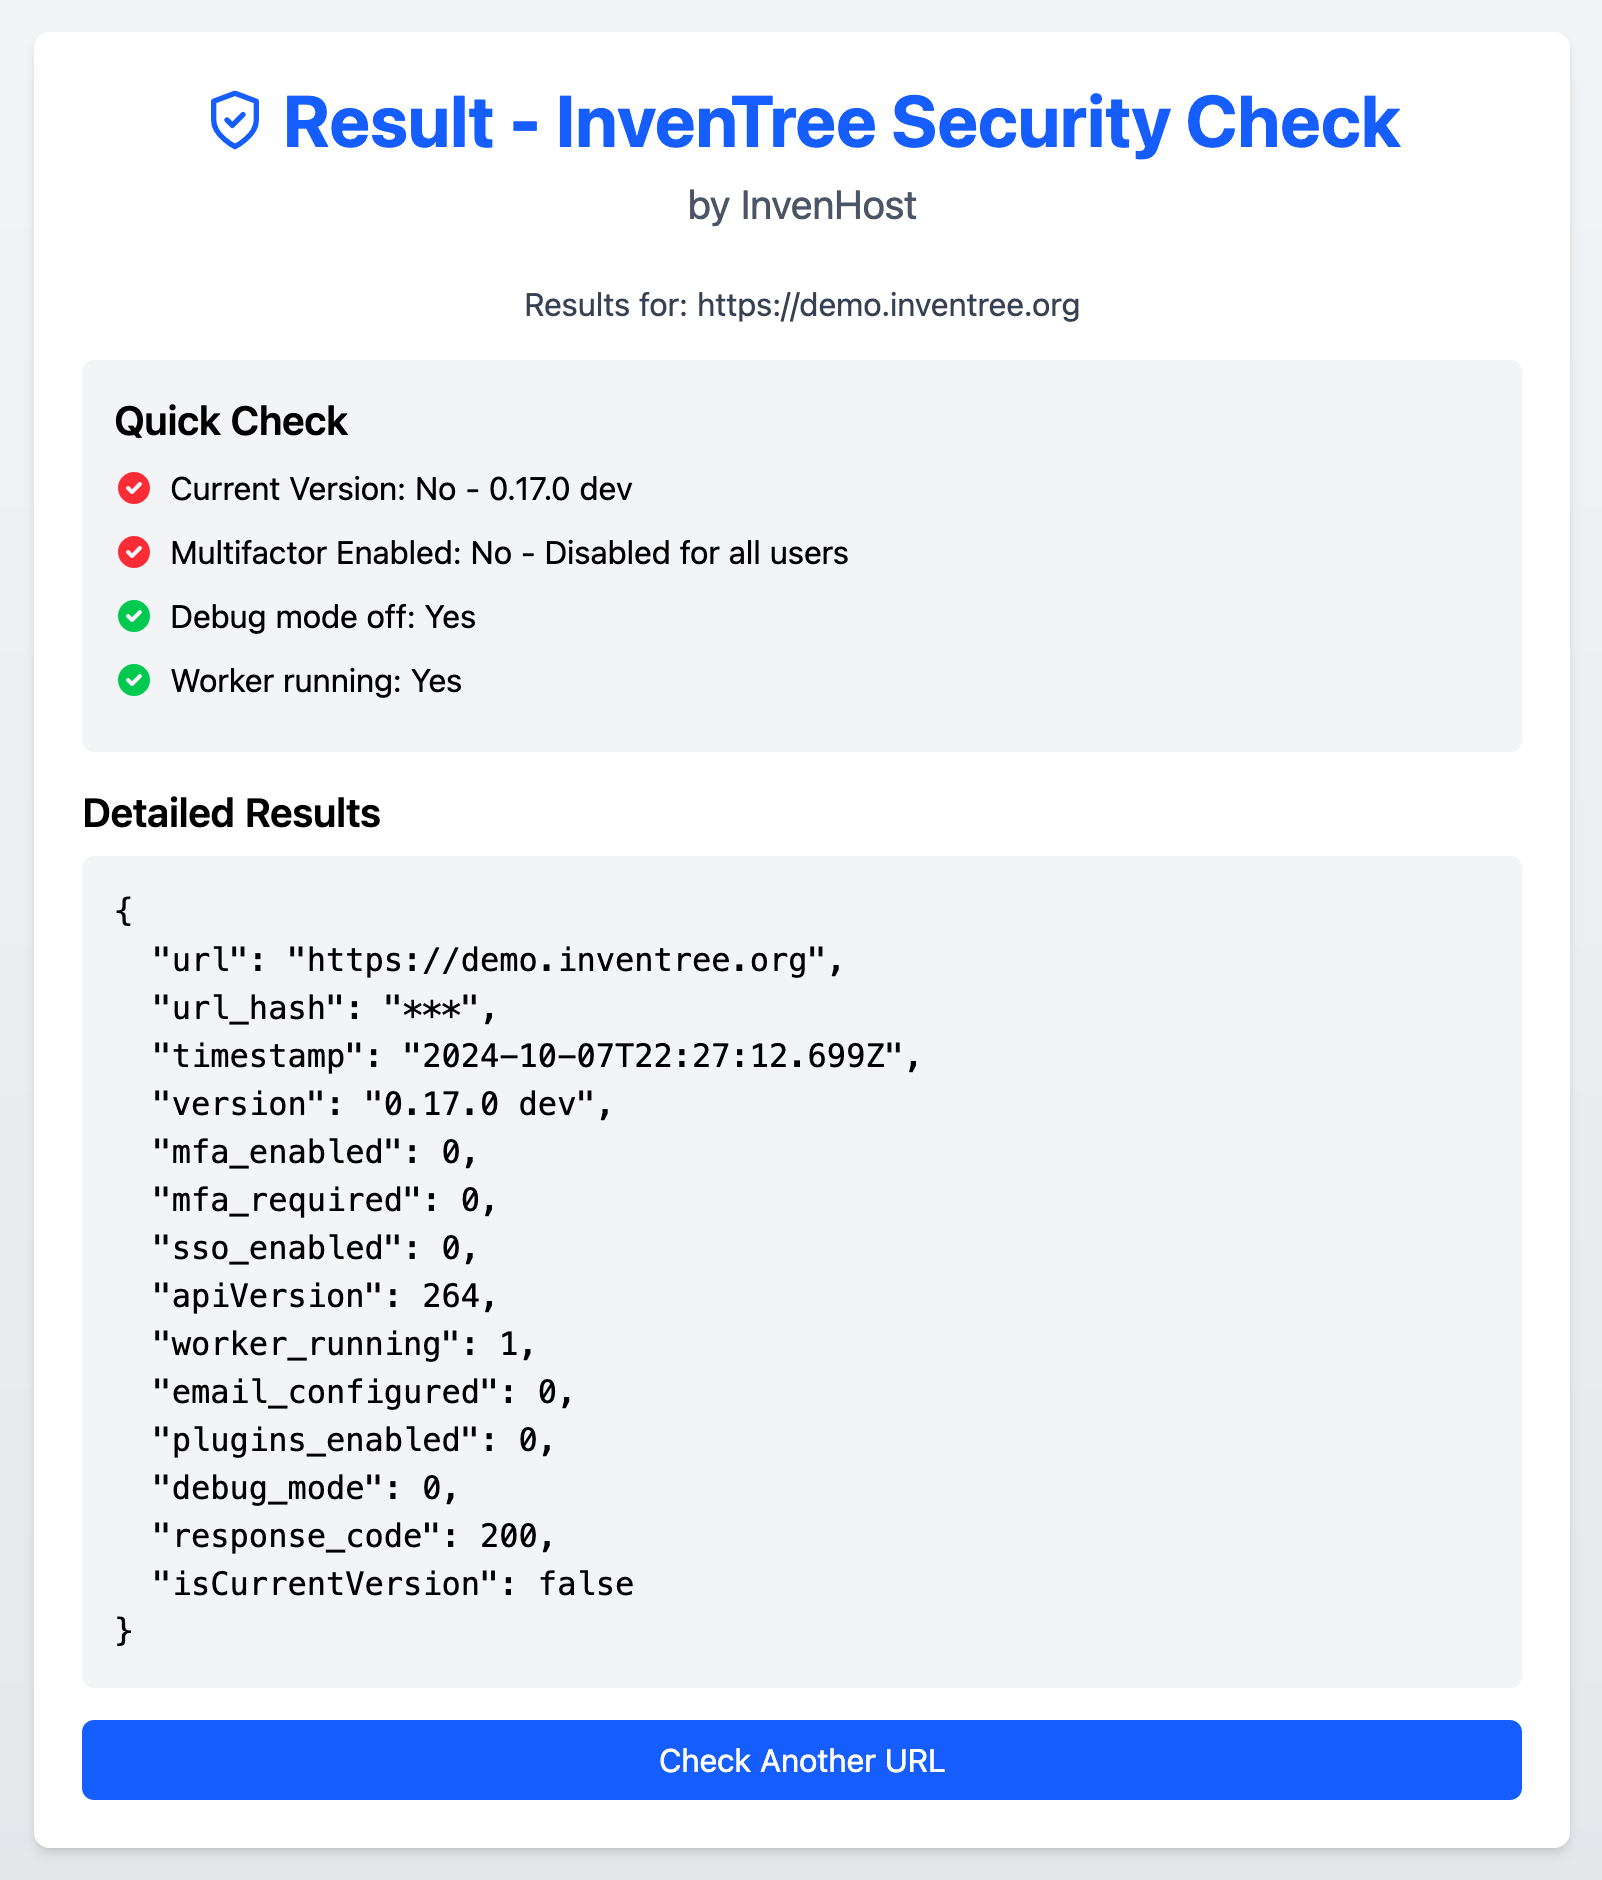Select the Detailed Results heading

click(232, 814)
